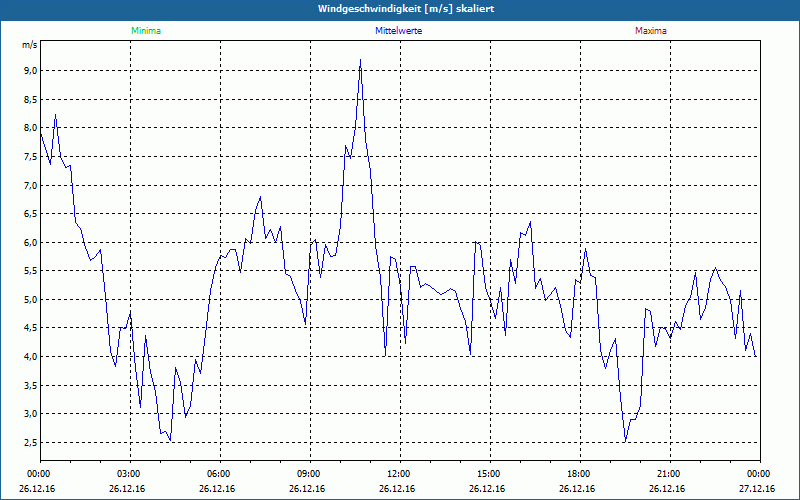Click the y-axis value '8,5'

click(x=31, y=99)
